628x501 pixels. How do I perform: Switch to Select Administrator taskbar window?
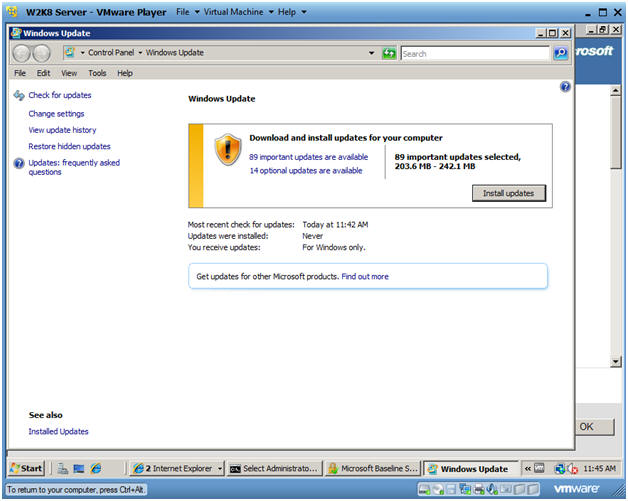tap(274, 468)
